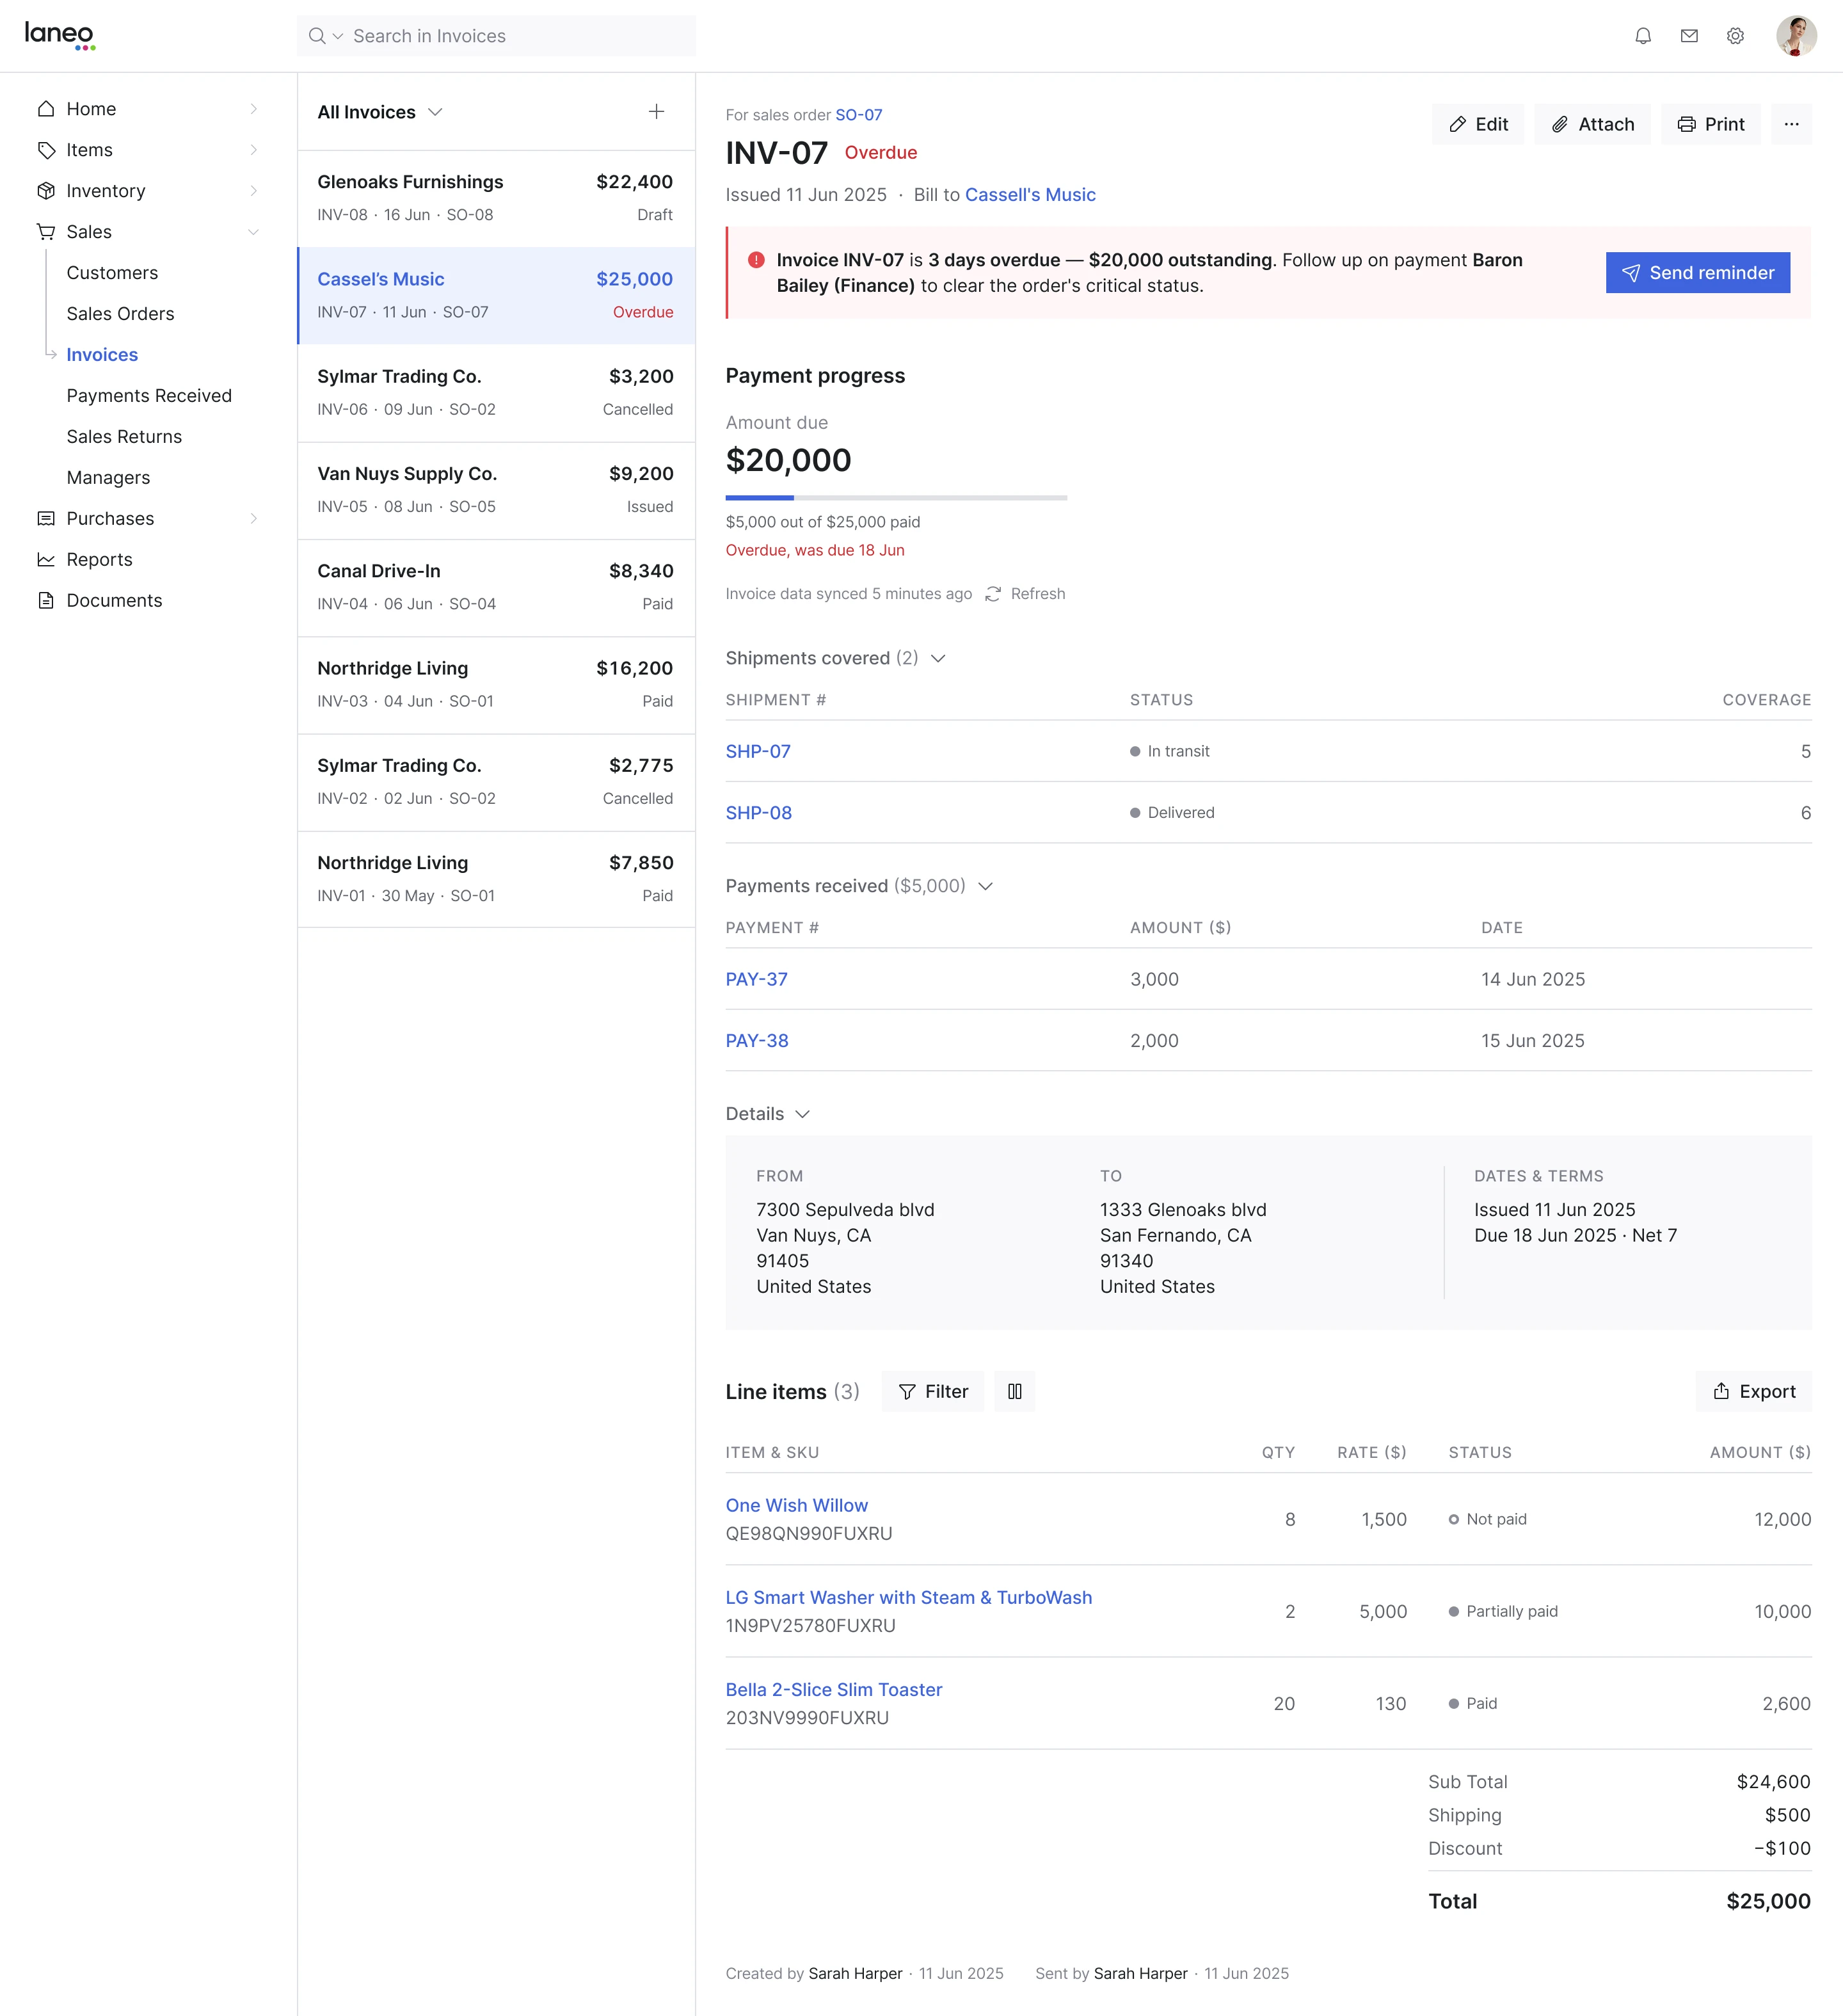1843x2016 pixels.
Task: Click the Refresh sync icon
Action: click(x=993, y=594)
